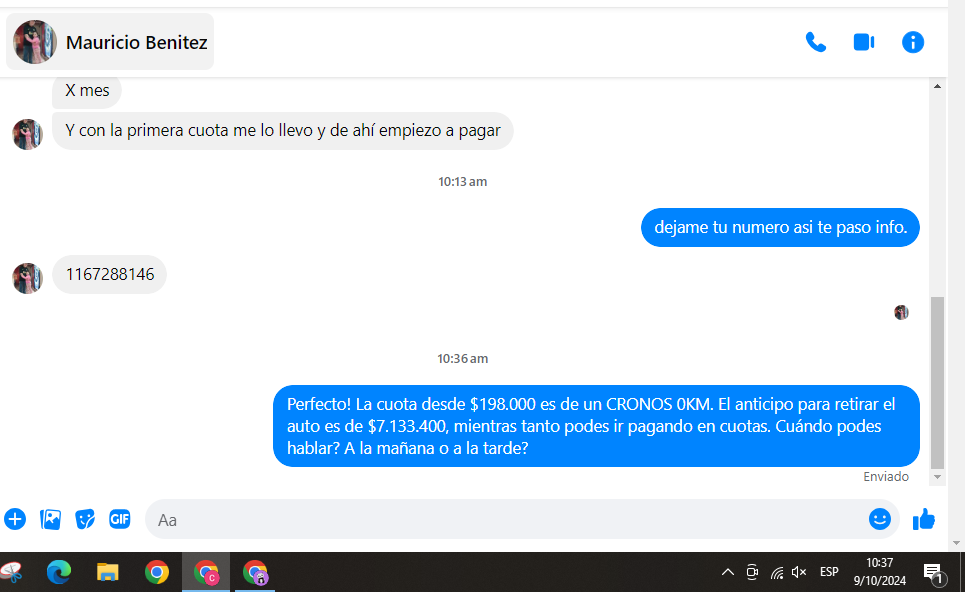Click the plus icon for more actions

tap(15, 519)
